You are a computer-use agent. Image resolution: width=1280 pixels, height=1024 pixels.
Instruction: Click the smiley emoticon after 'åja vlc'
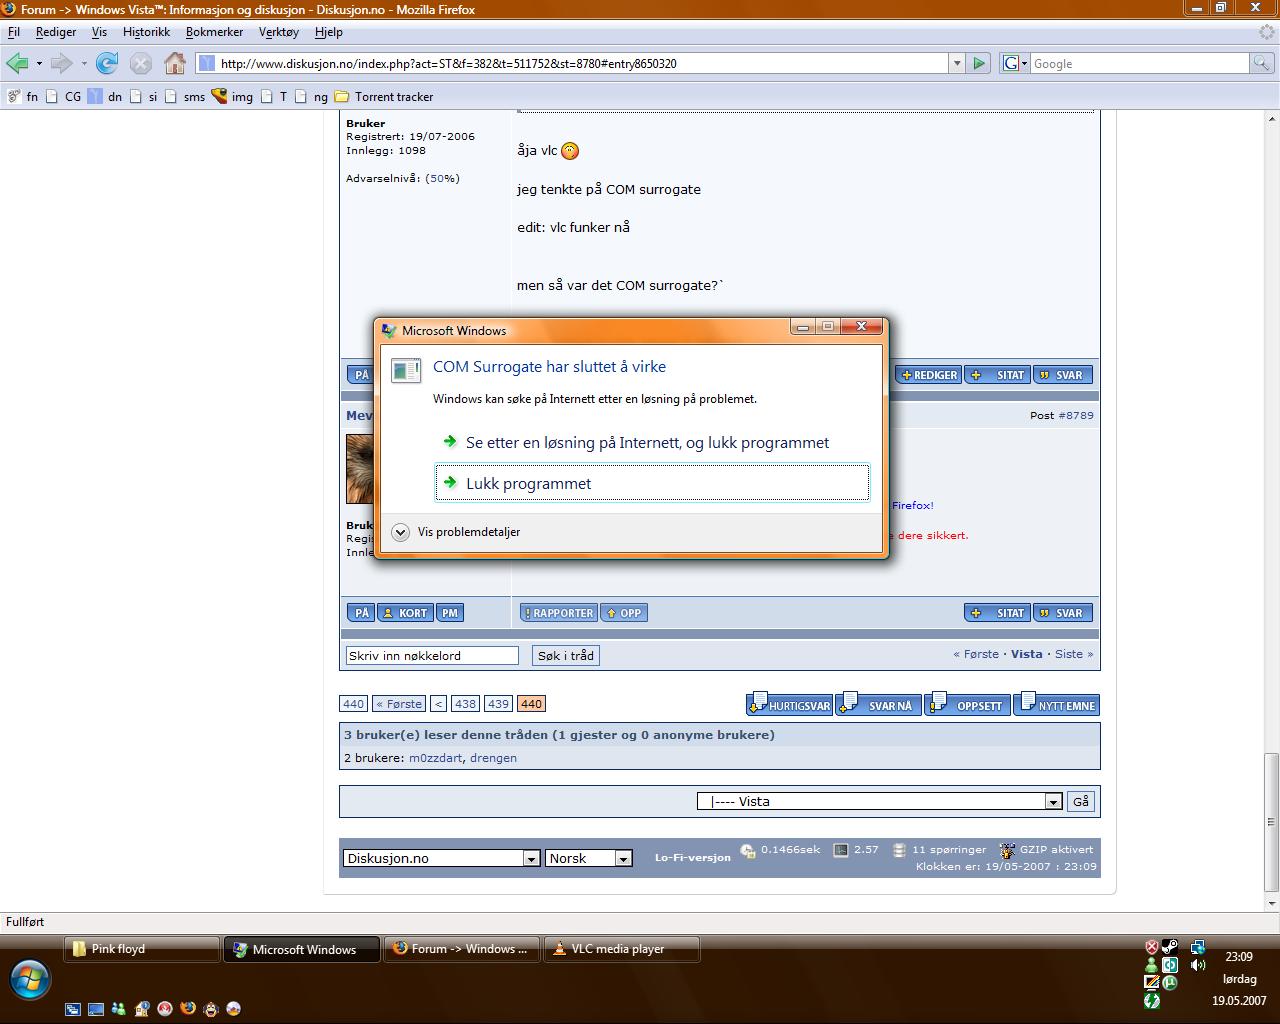click(570, 151)
